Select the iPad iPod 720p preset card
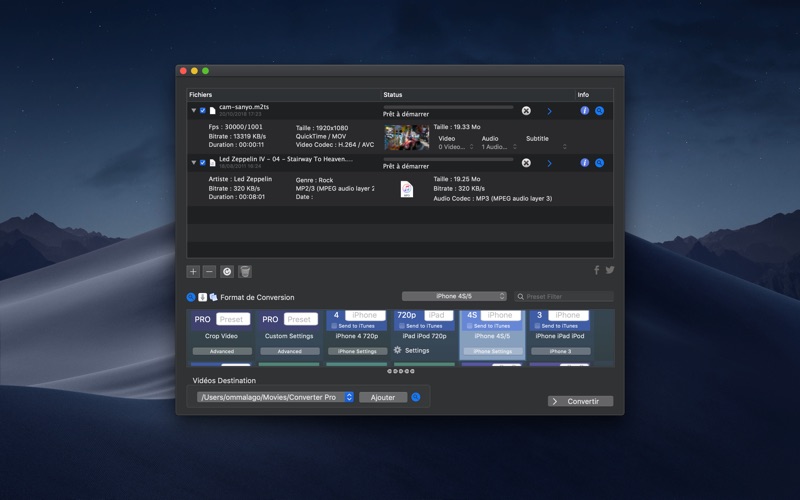The width and height of the screenshot is (800, 500). click(424, 334)
